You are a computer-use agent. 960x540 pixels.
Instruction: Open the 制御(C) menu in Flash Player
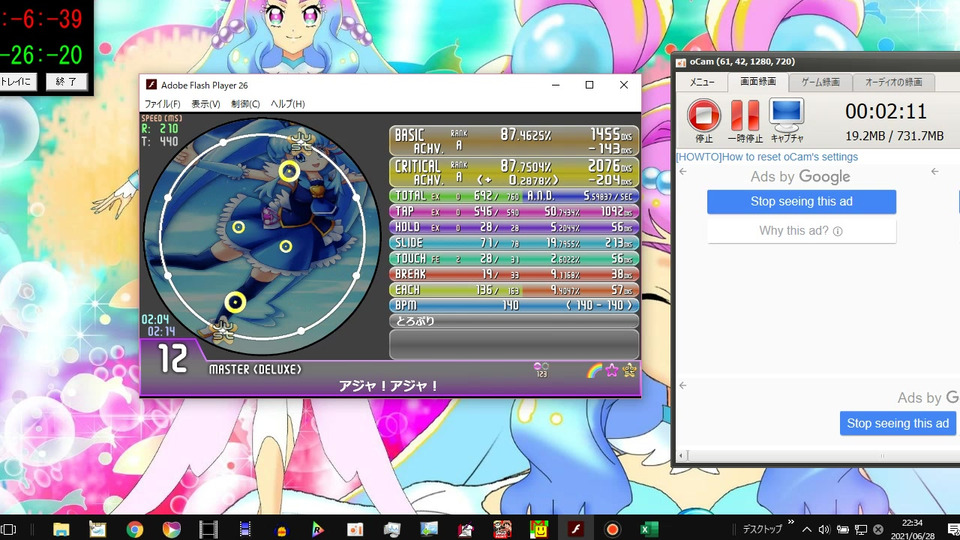pos(246,103)
